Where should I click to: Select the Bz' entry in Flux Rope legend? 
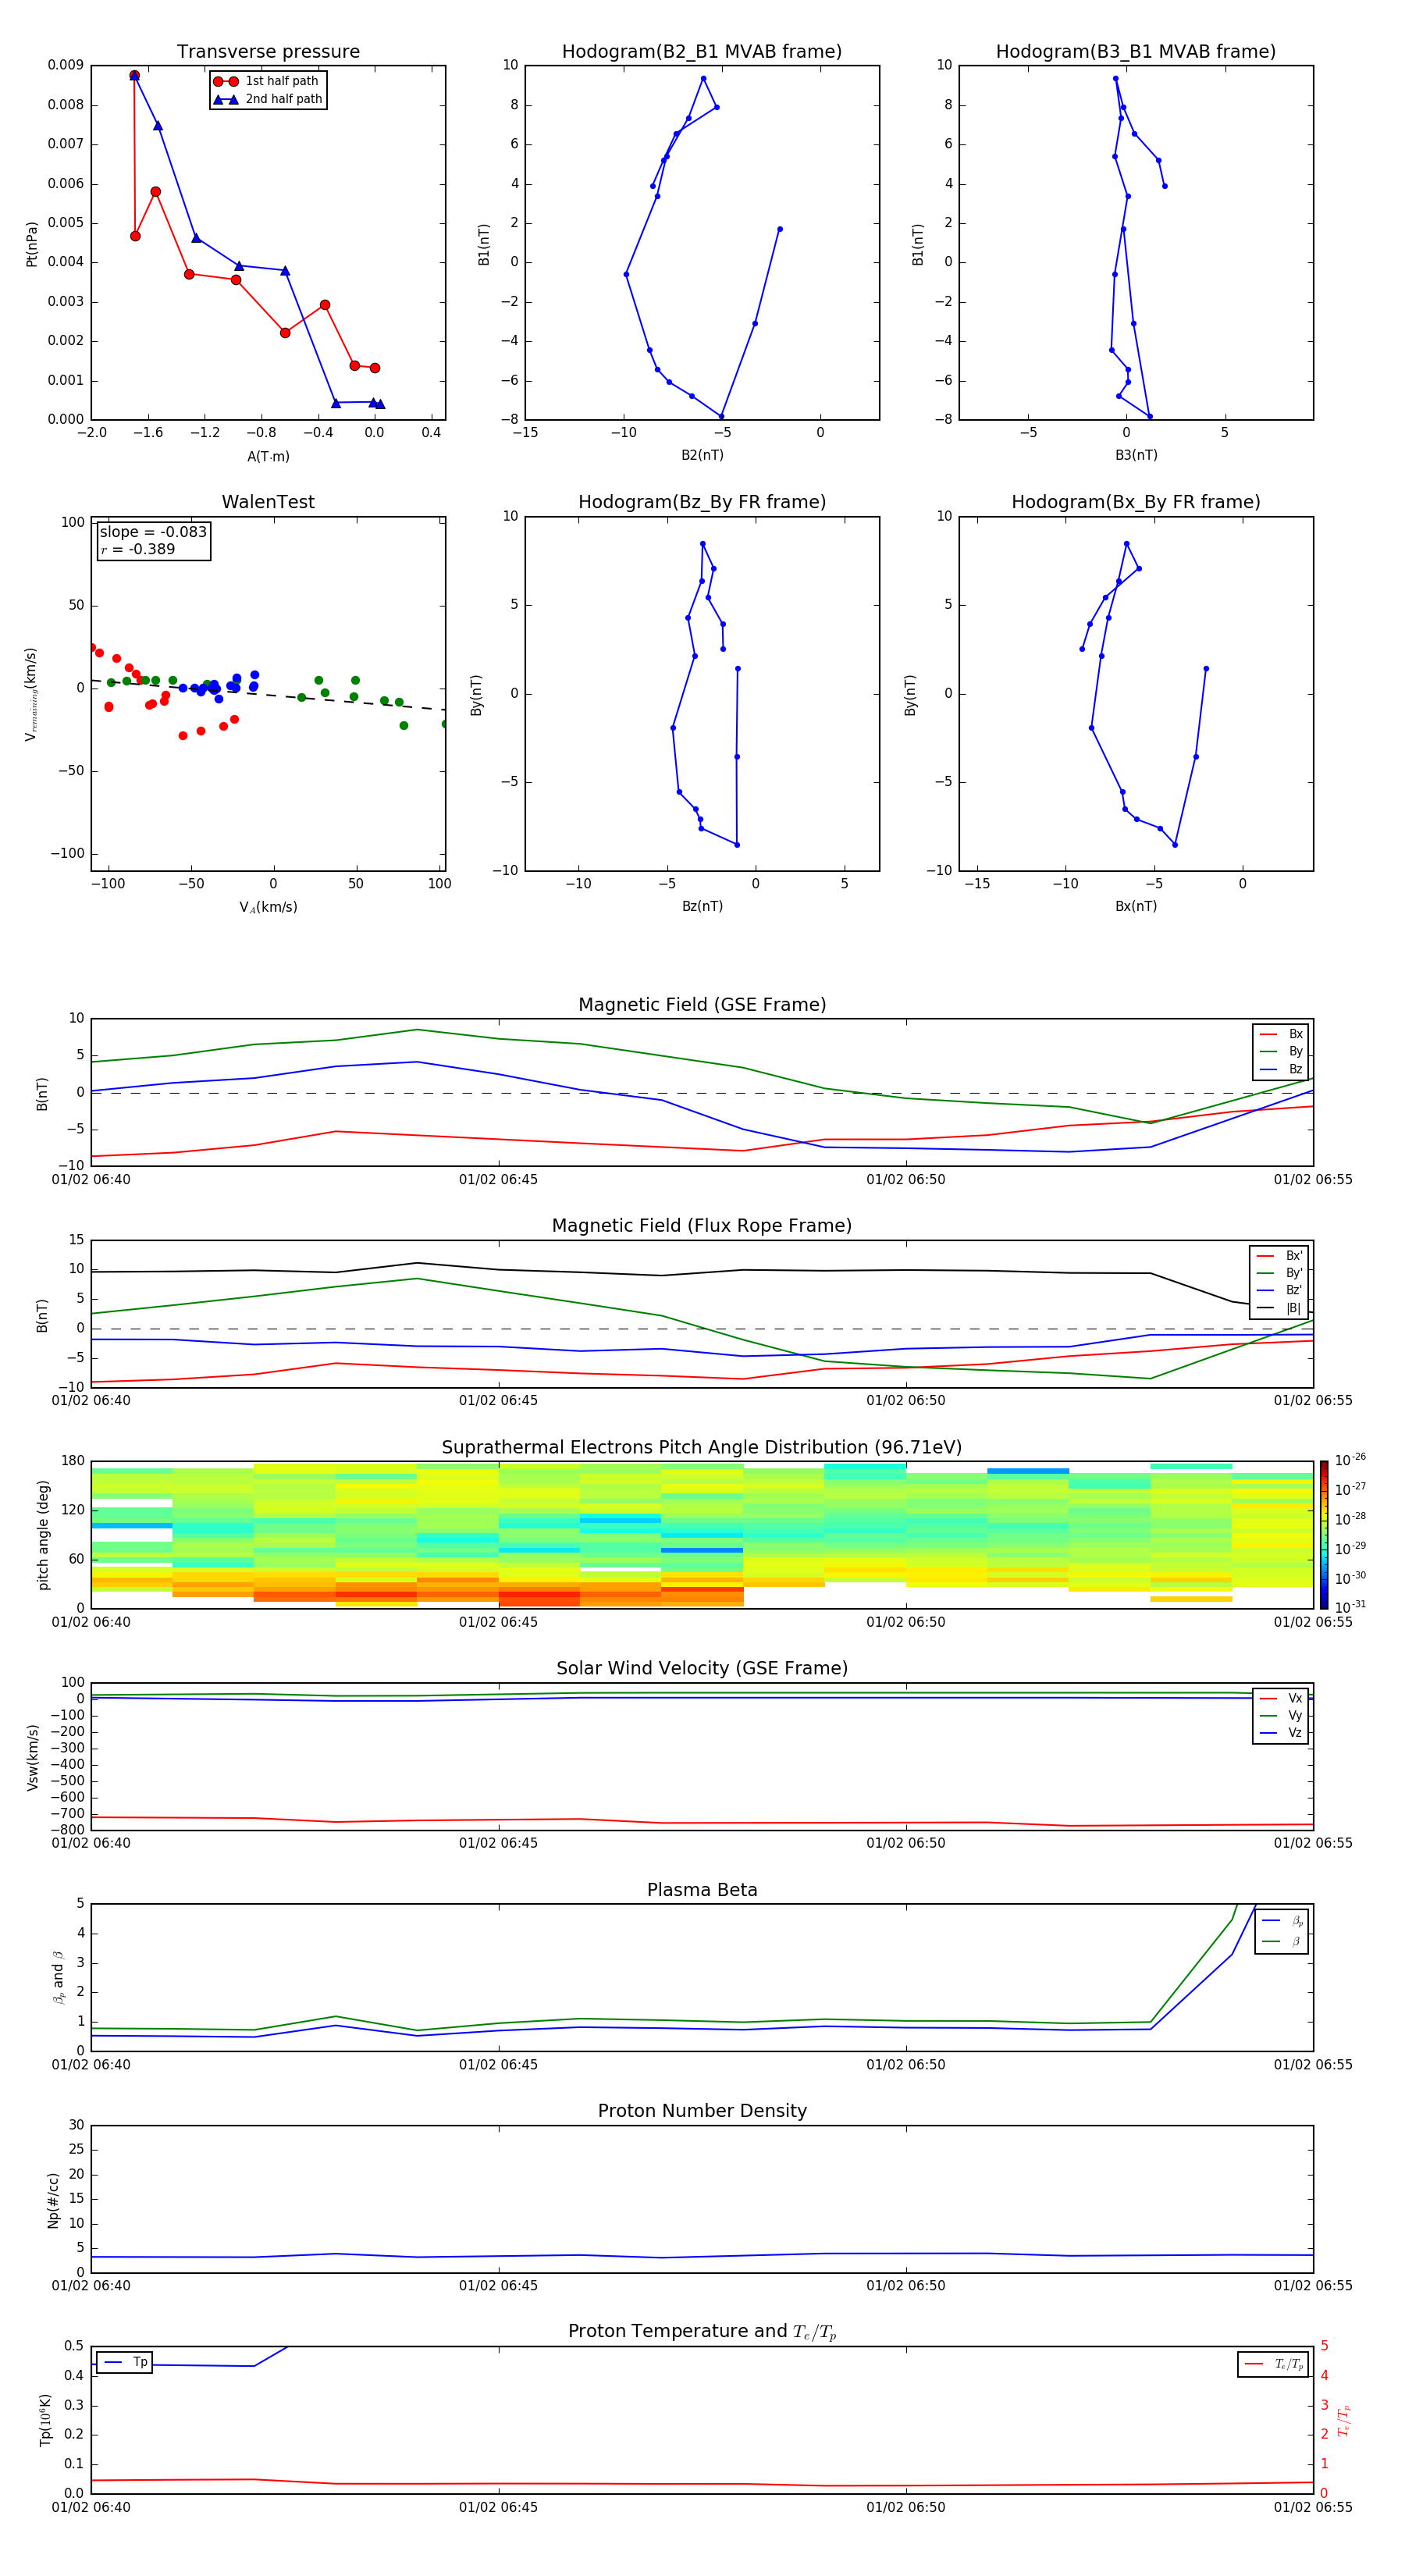click(x=1280, y=1291)
